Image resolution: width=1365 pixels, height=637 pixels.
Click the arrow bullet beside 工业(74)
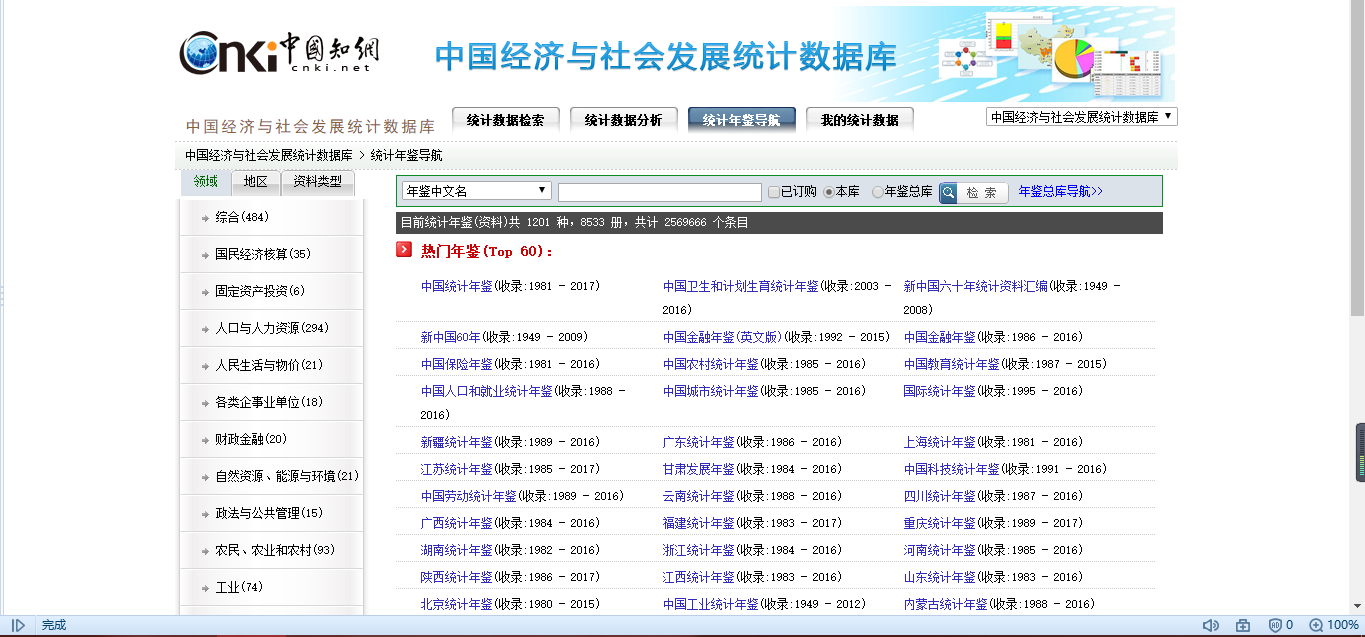205,588
